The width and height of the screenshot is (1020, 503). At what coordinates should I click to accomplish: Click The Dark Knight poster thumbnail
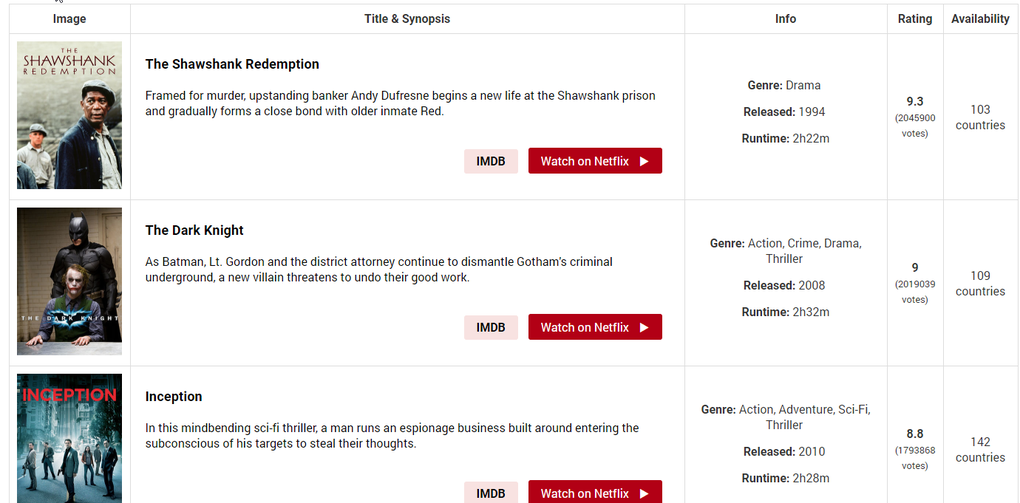pos(69,281)
